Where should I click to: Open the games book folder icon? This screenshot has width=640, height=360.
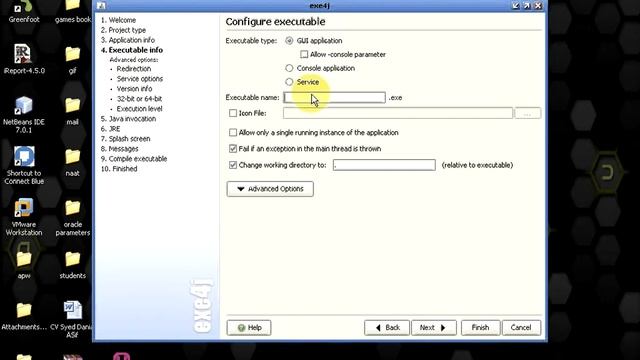click(73, 11)
